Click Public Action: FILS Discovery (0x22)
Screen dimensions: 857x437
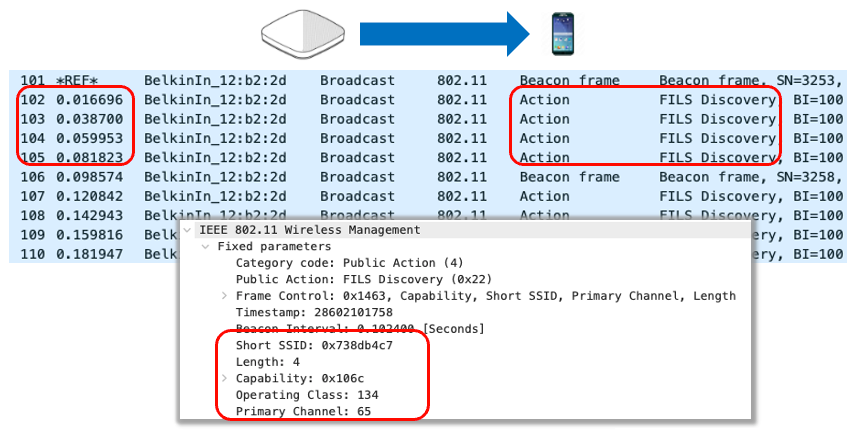[364, 279]
